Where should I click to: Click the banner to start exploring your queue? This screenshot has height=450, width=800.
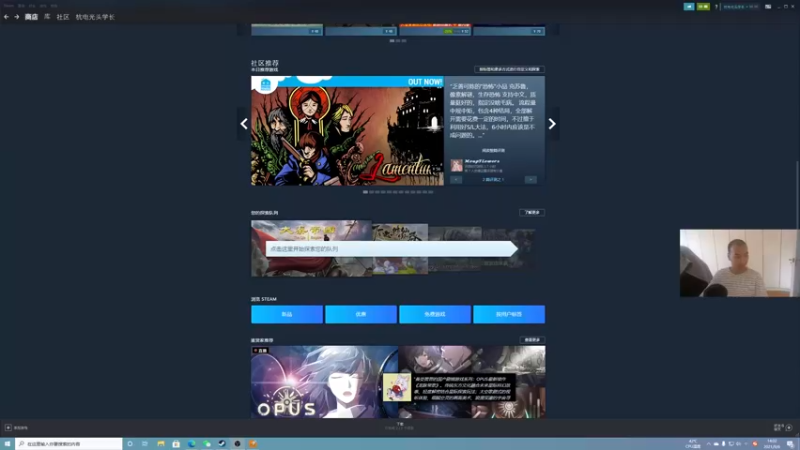click(391, 249)
